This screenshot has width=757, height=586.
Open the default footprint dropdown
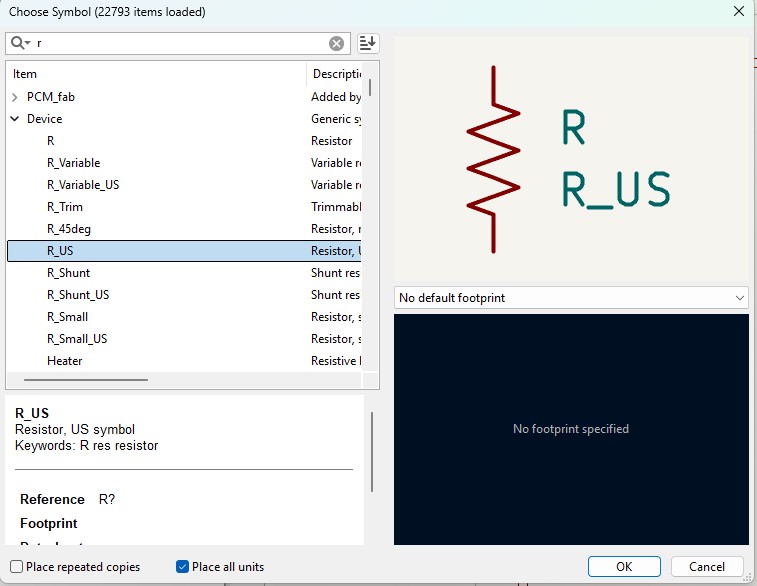coord(571,298)
